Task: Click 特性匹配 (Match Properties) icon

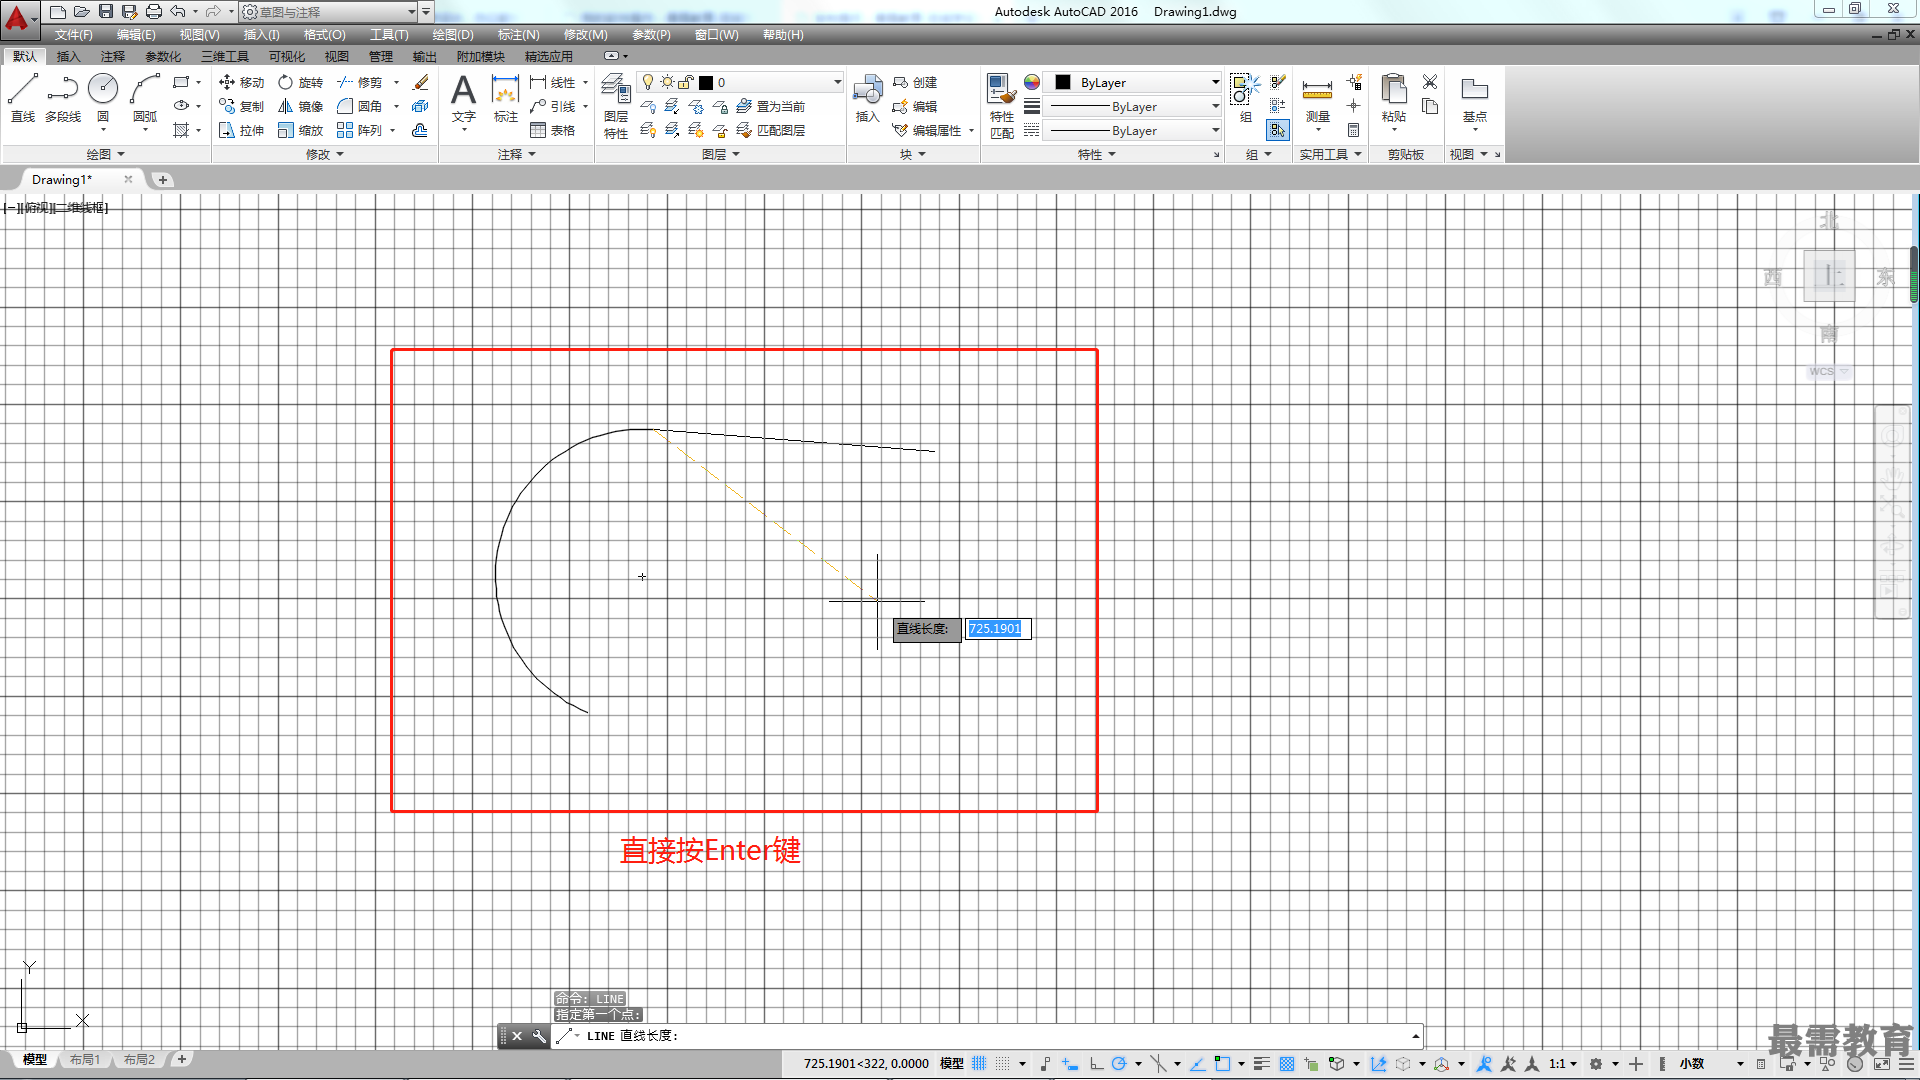Action: click(1001, 105)
